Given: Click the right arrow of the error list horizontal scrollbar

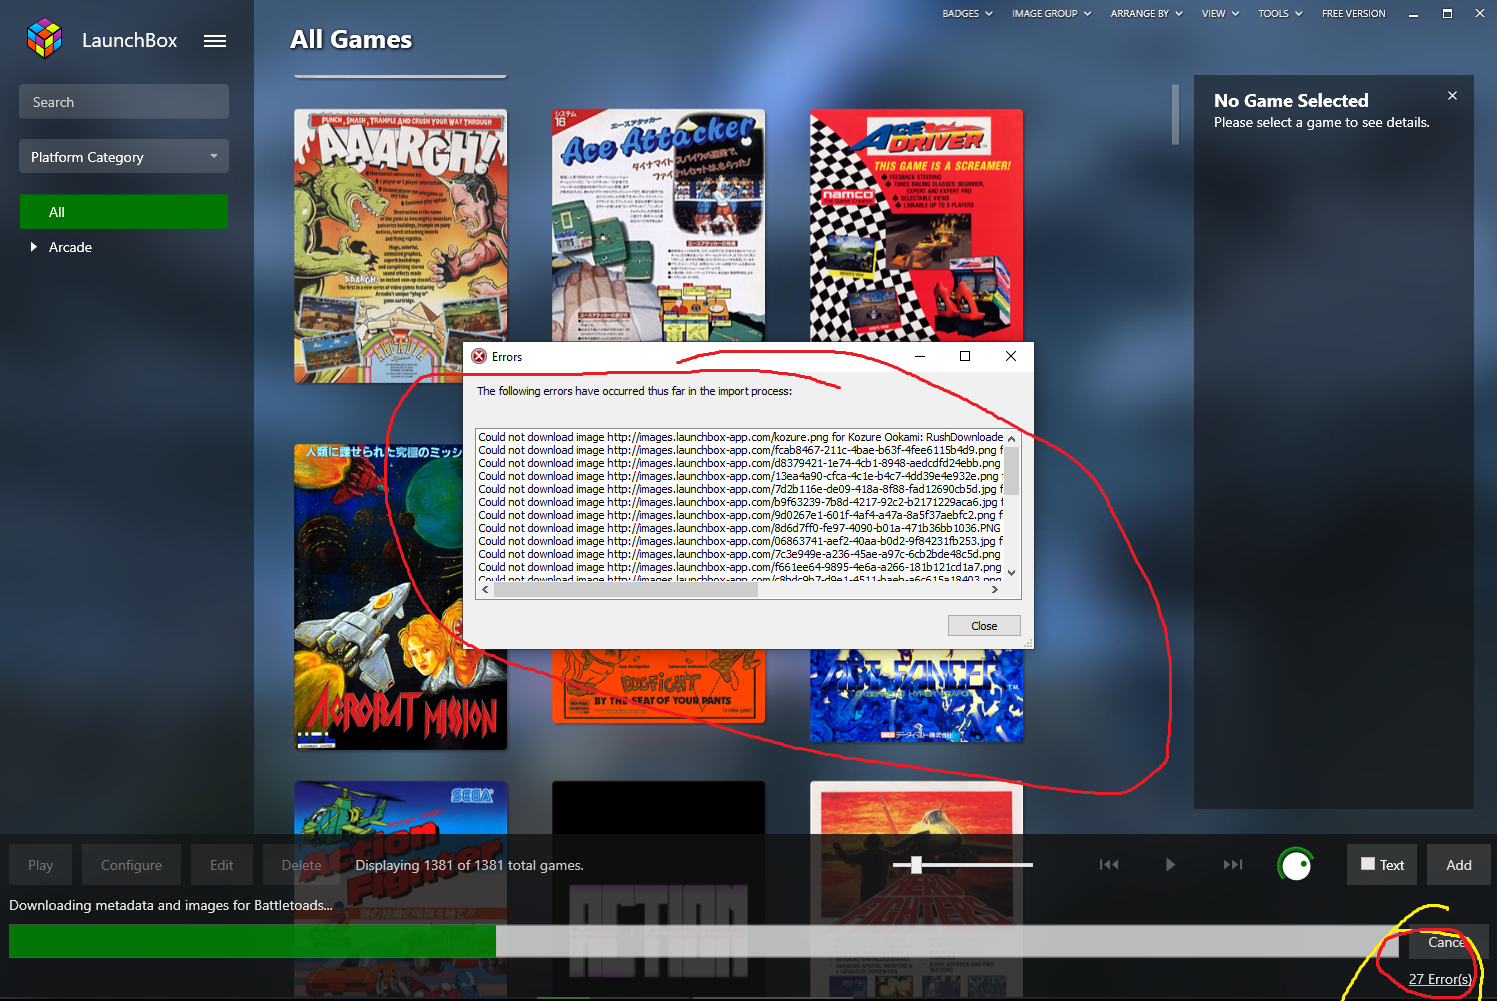Looking at the screenshot, I should click(x=994, y=590).
